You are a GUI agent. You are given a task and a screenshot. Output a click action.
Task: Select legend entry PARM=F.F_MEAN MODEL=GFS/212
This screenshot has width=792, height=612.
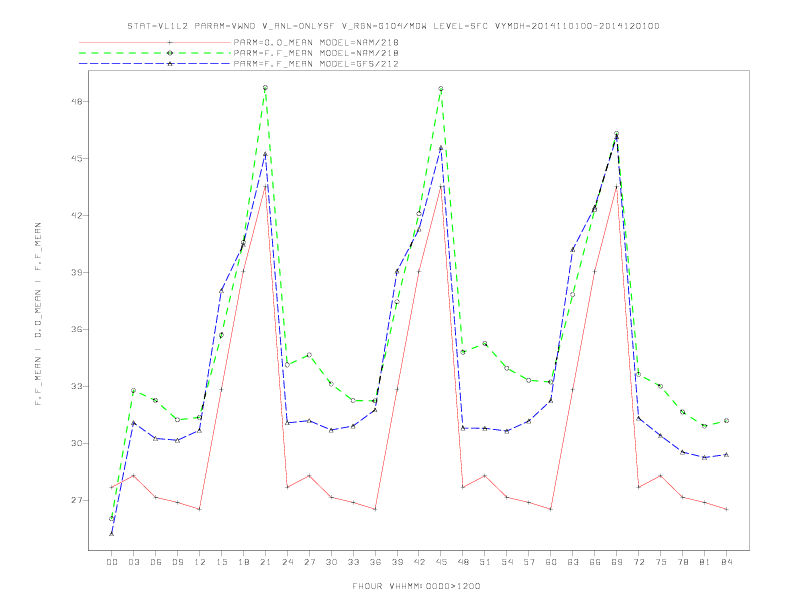(316, 64)
